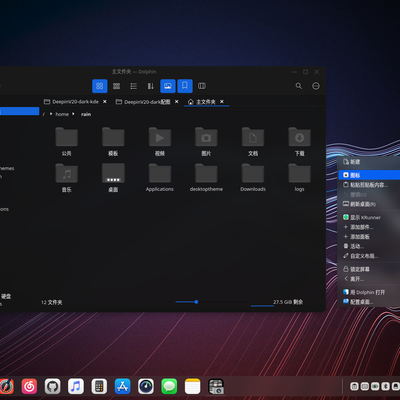Choose 图标 in the context menu

coord(369,175)
